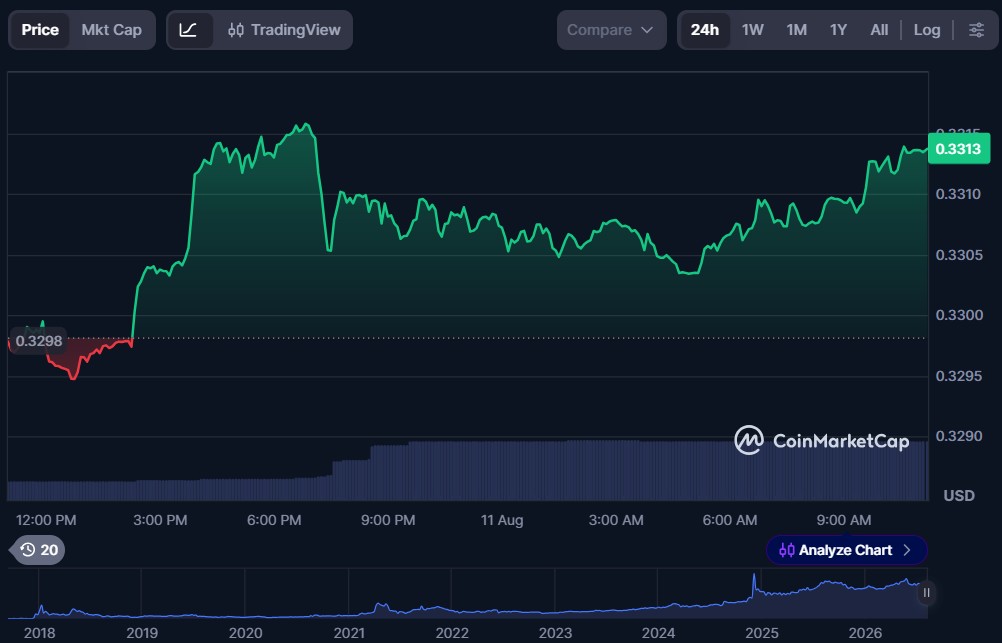Click the history clock badge showing 20

point(38,550)
